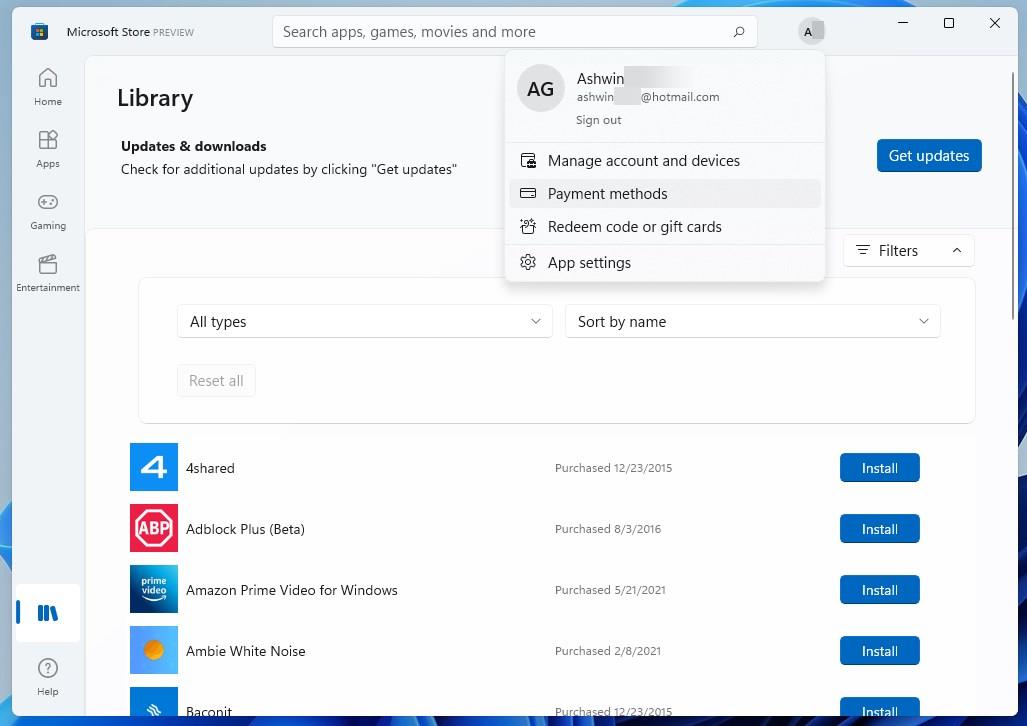Open Payment methods menu entry

coord(665,193)
